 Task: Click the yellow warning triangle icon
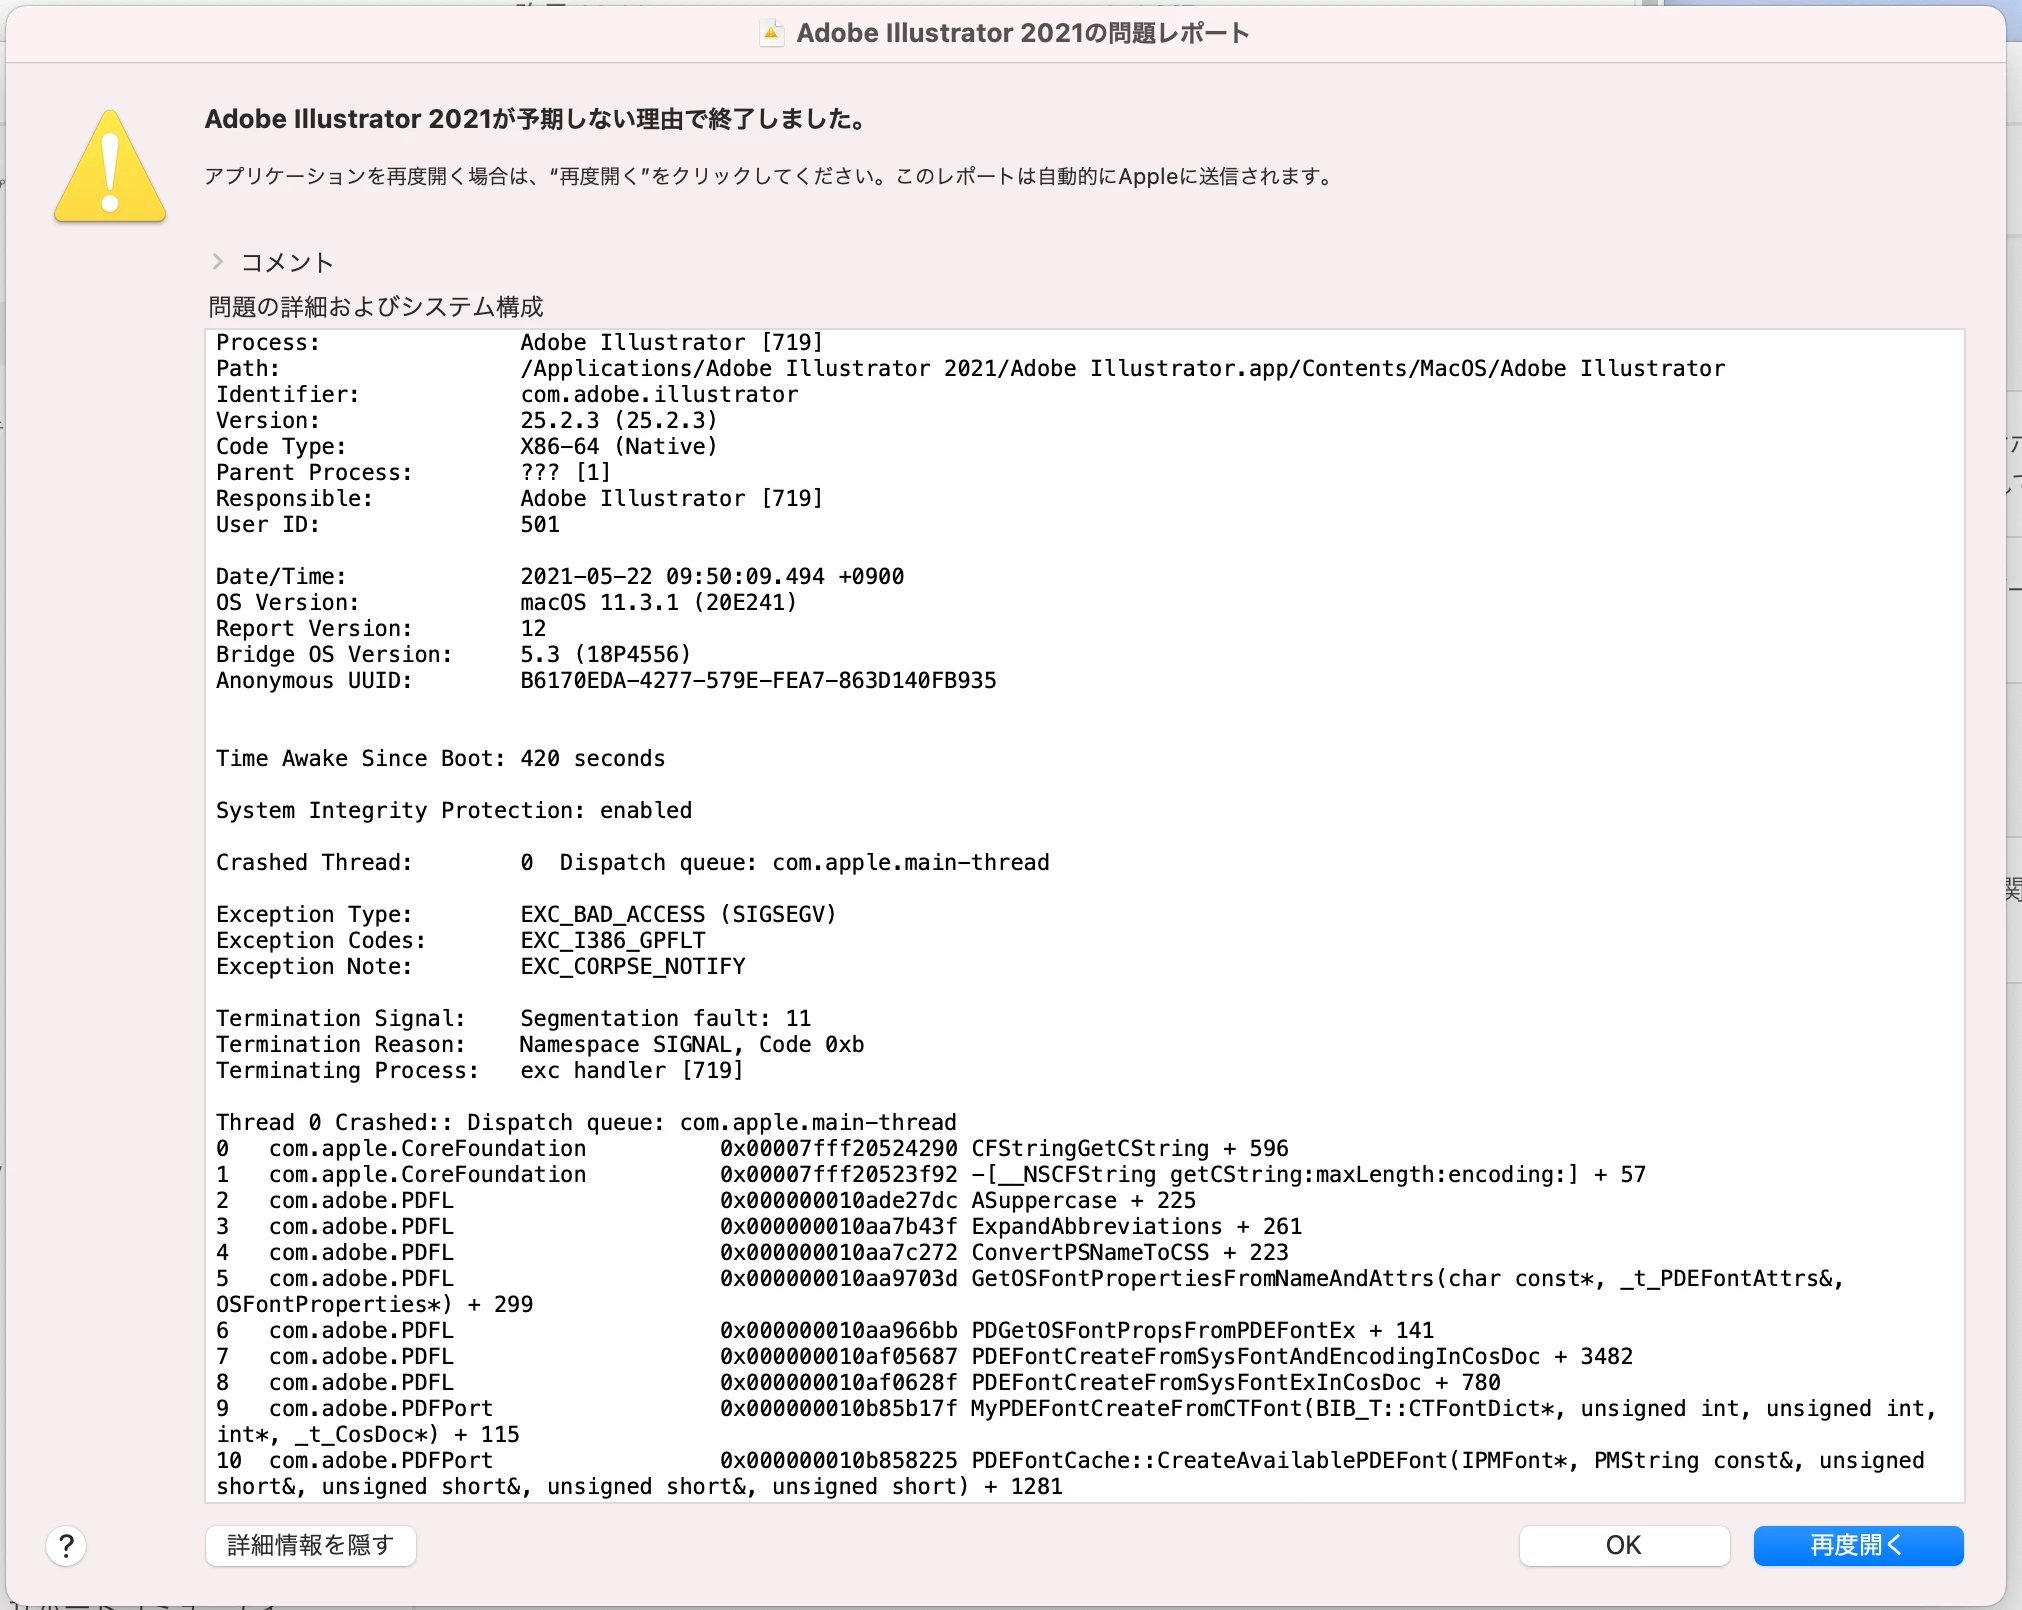click(110, 168)
